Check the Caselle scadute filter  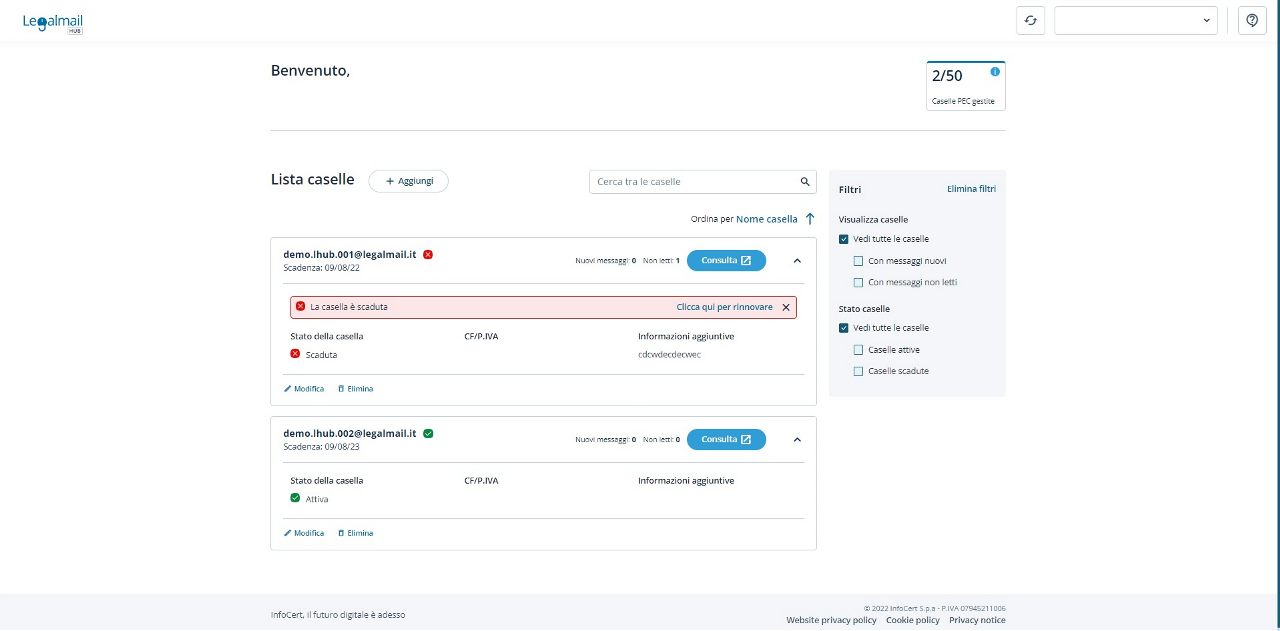(858, 371)
